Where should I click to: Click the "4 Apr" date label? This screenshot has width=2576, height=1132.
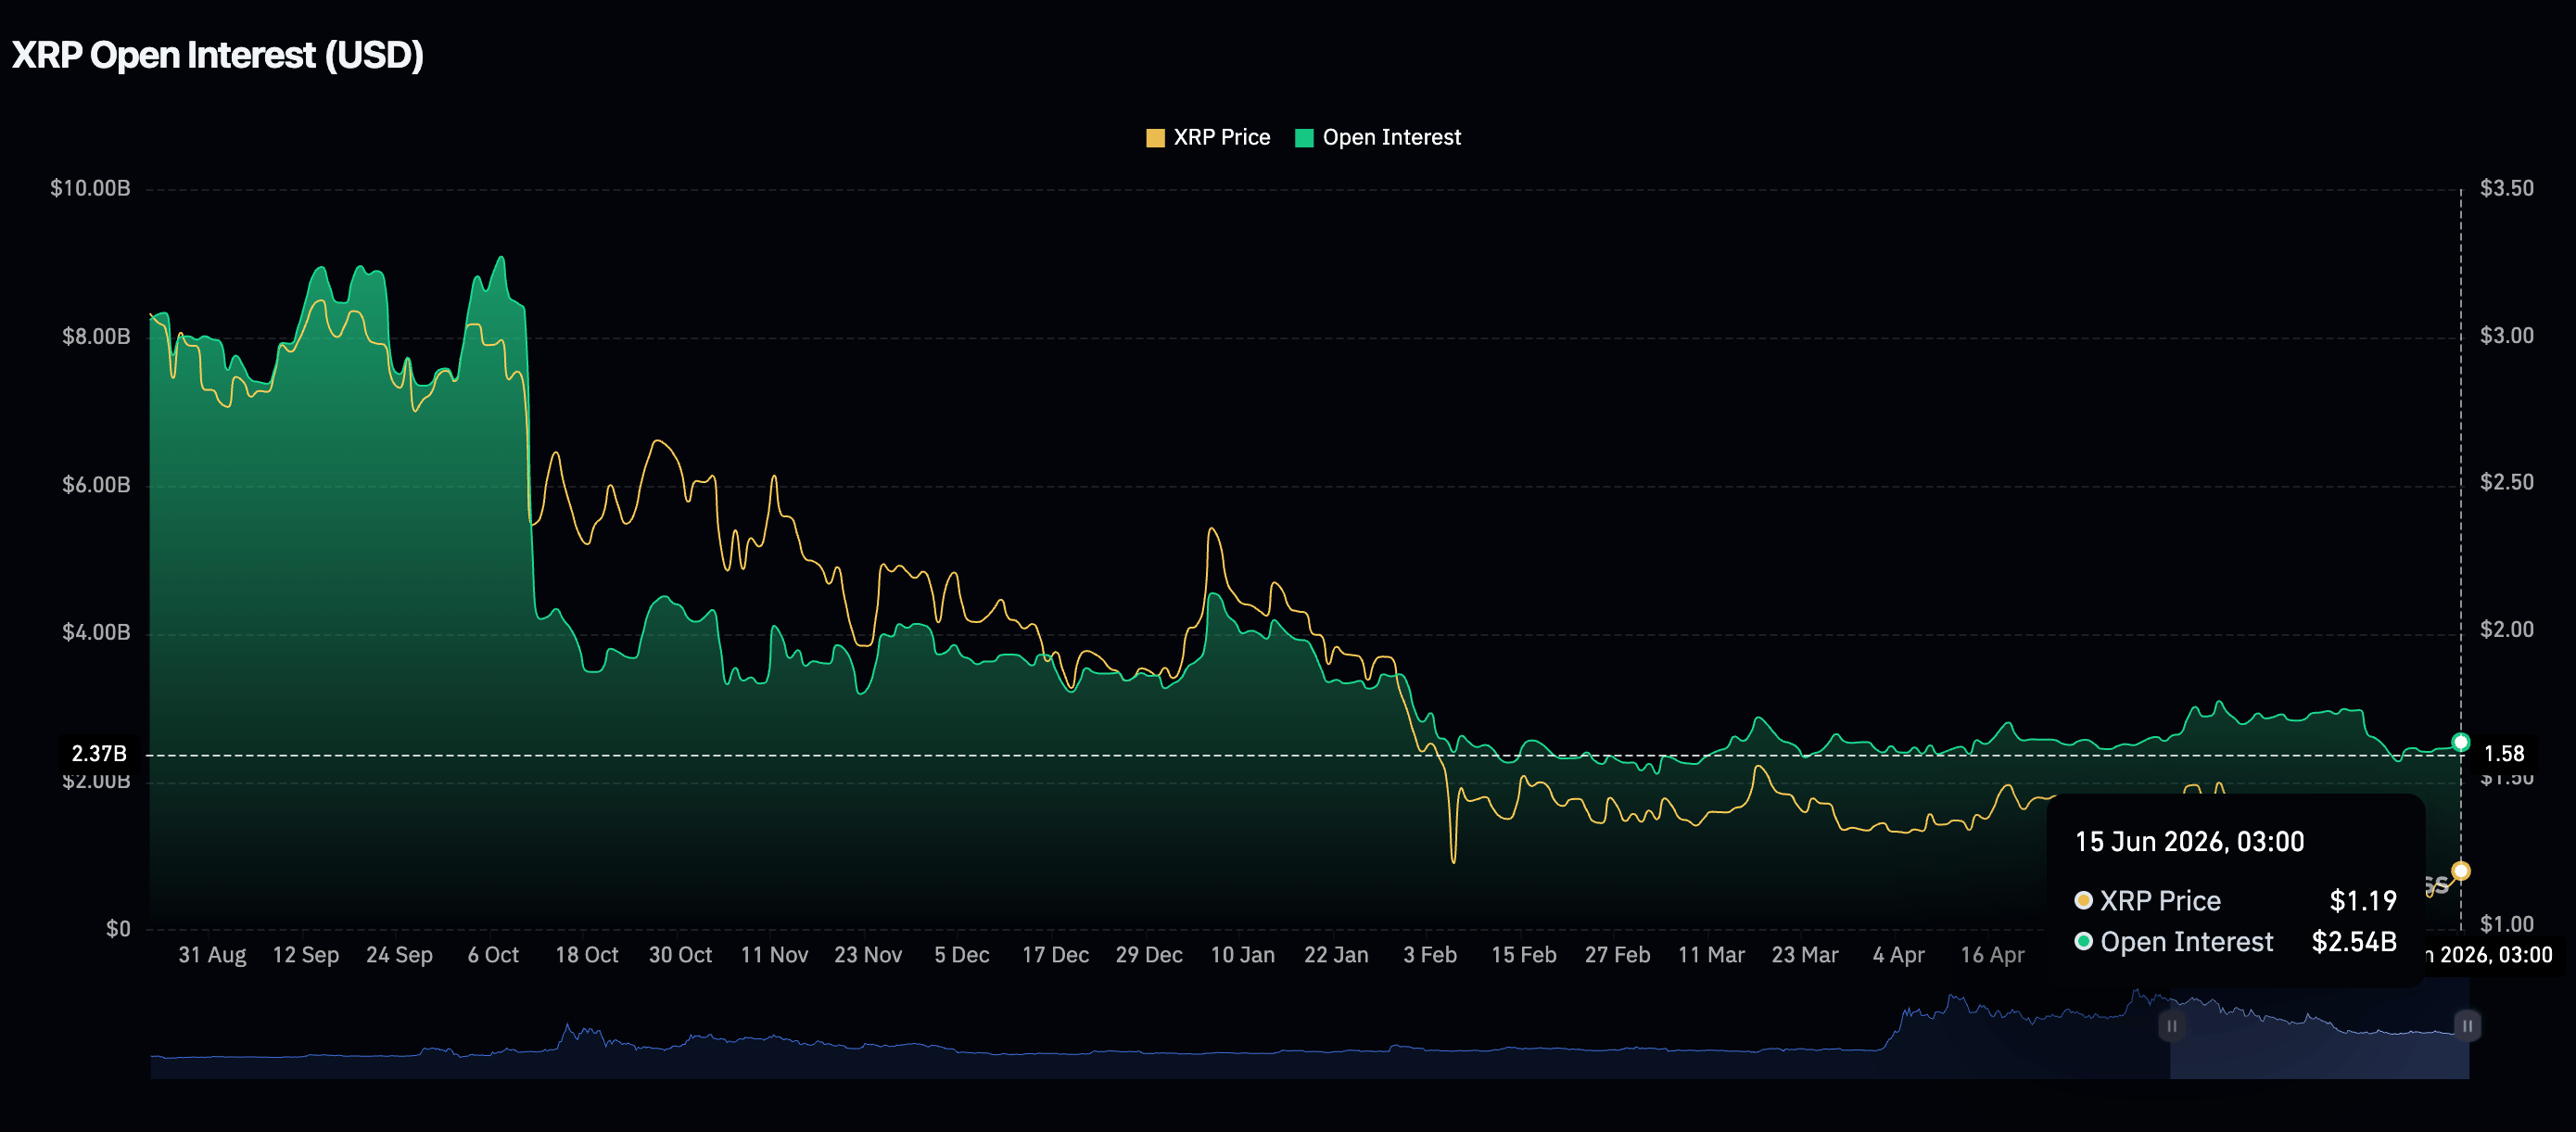(x=1899, y=955)
